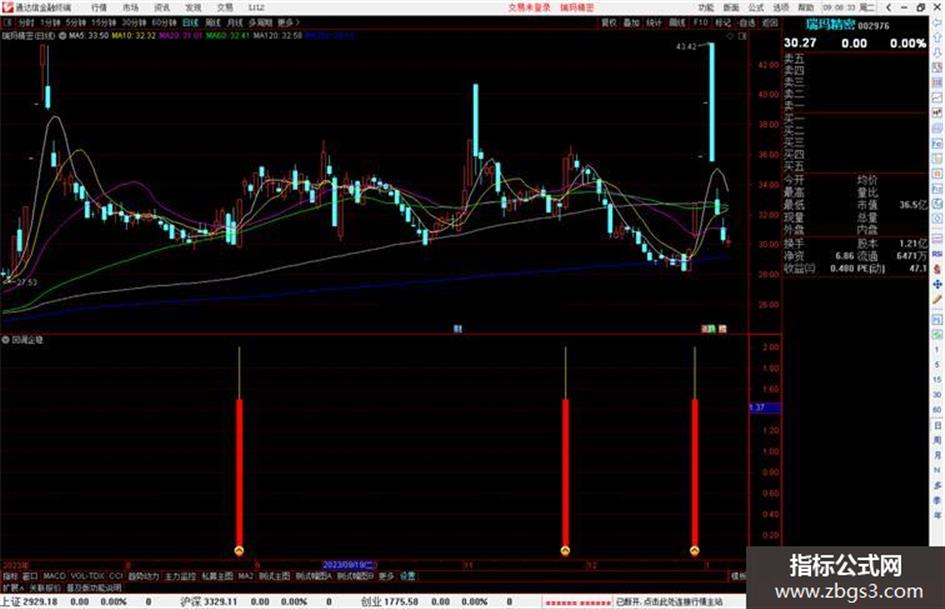Click the 1.37 value marker on indicator axis

765,408
